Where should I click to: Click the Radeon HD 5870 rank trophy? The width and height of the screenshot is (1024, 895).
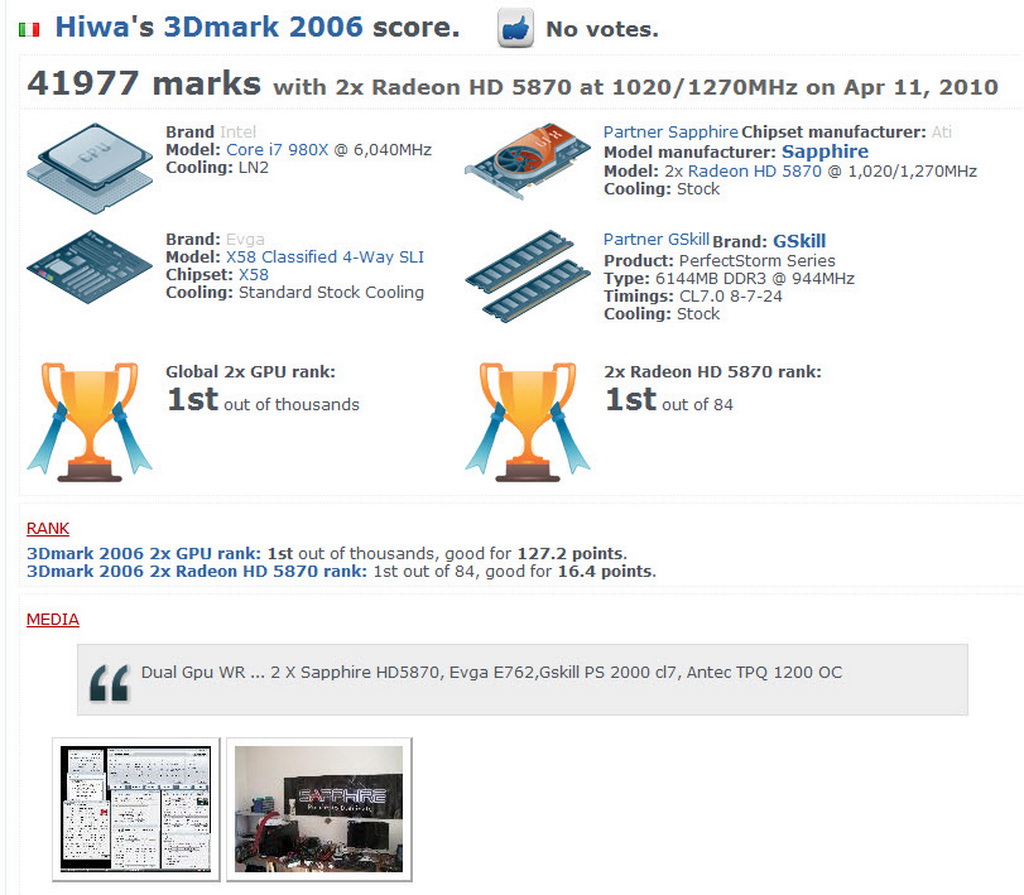pyautogui.click(x=528, y=422)
